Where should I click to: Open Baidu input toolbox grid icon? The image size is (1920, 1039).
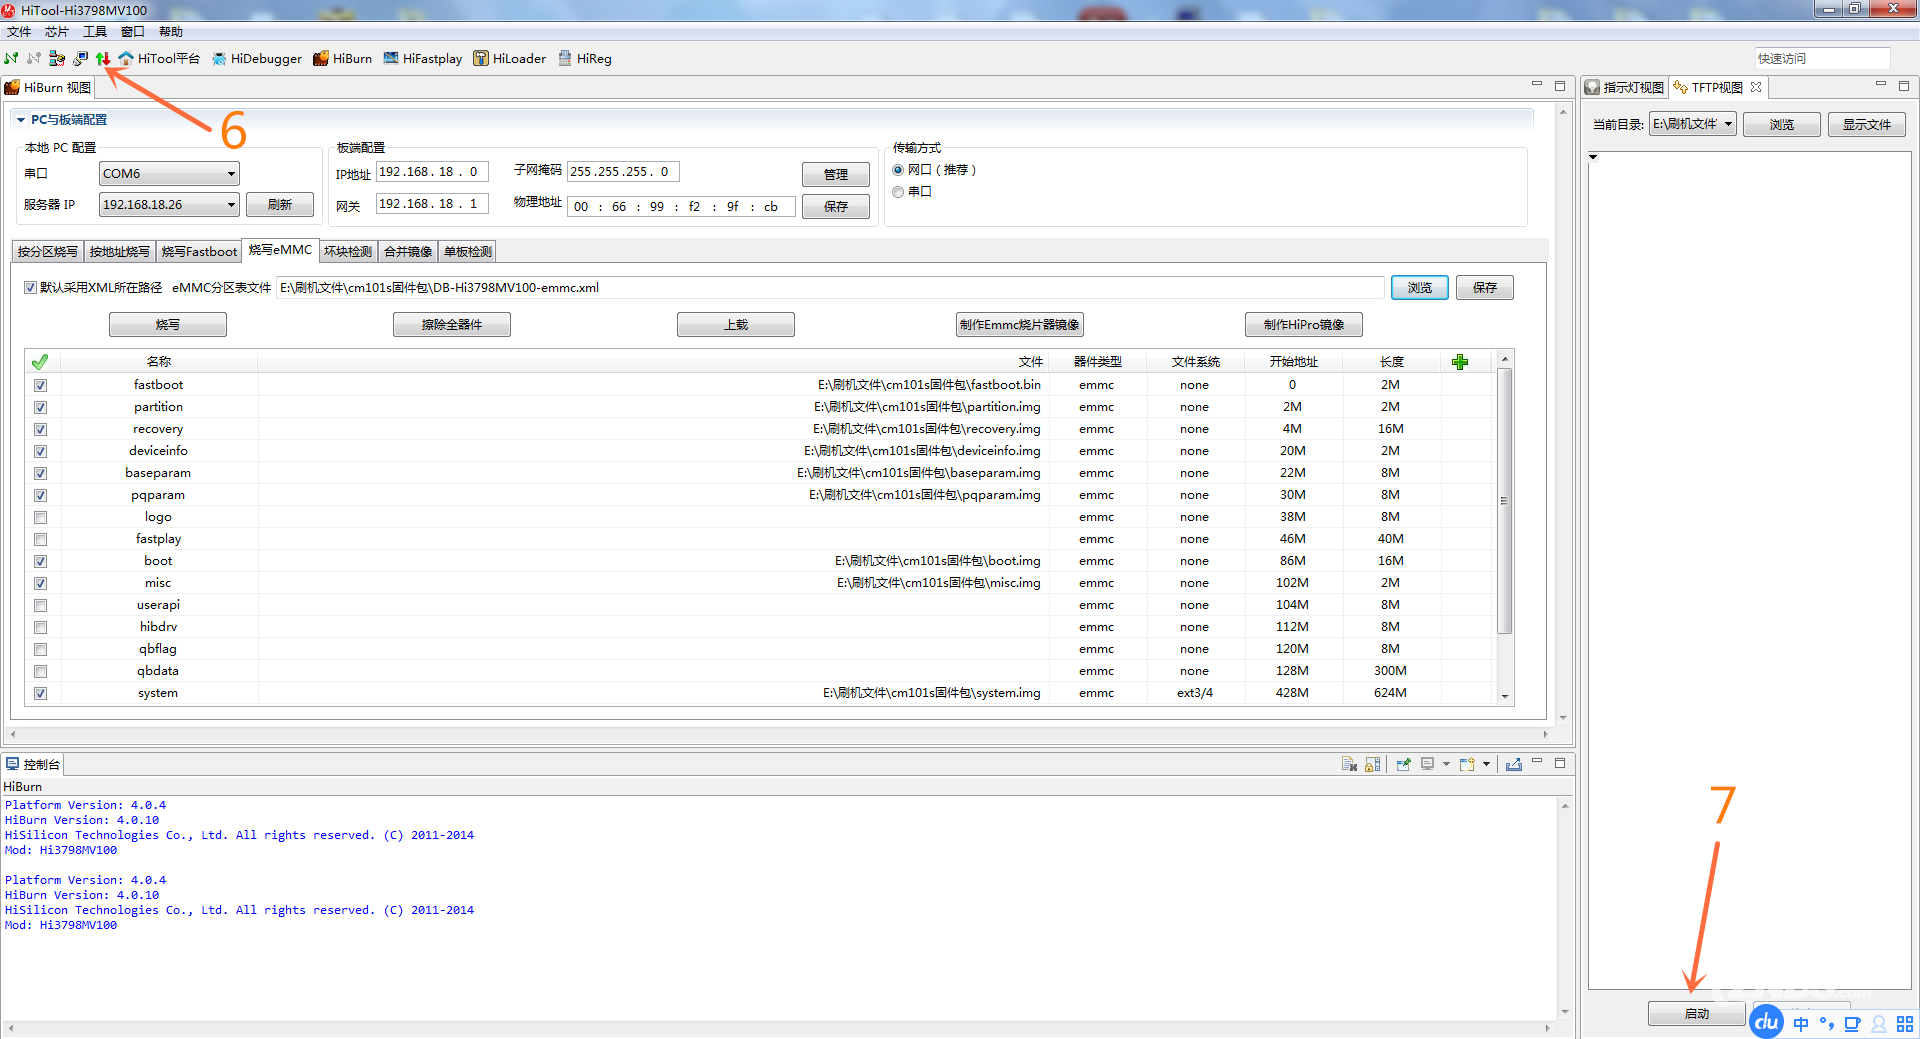[1905, 1024]
